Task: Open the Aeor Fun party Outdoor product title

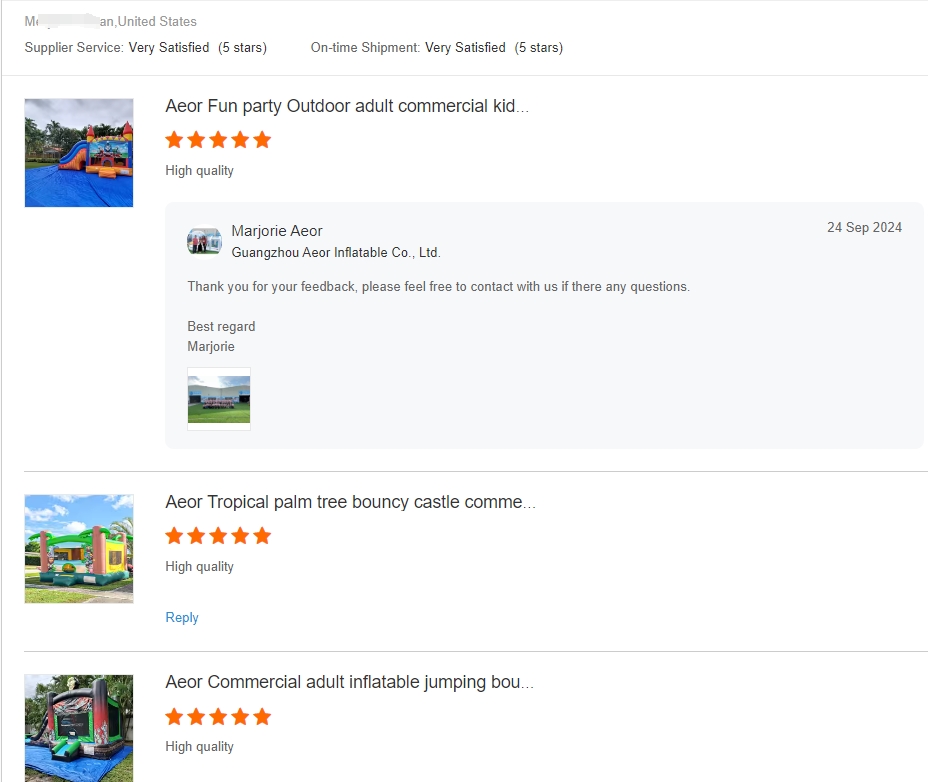Action: tap(347, 106)
